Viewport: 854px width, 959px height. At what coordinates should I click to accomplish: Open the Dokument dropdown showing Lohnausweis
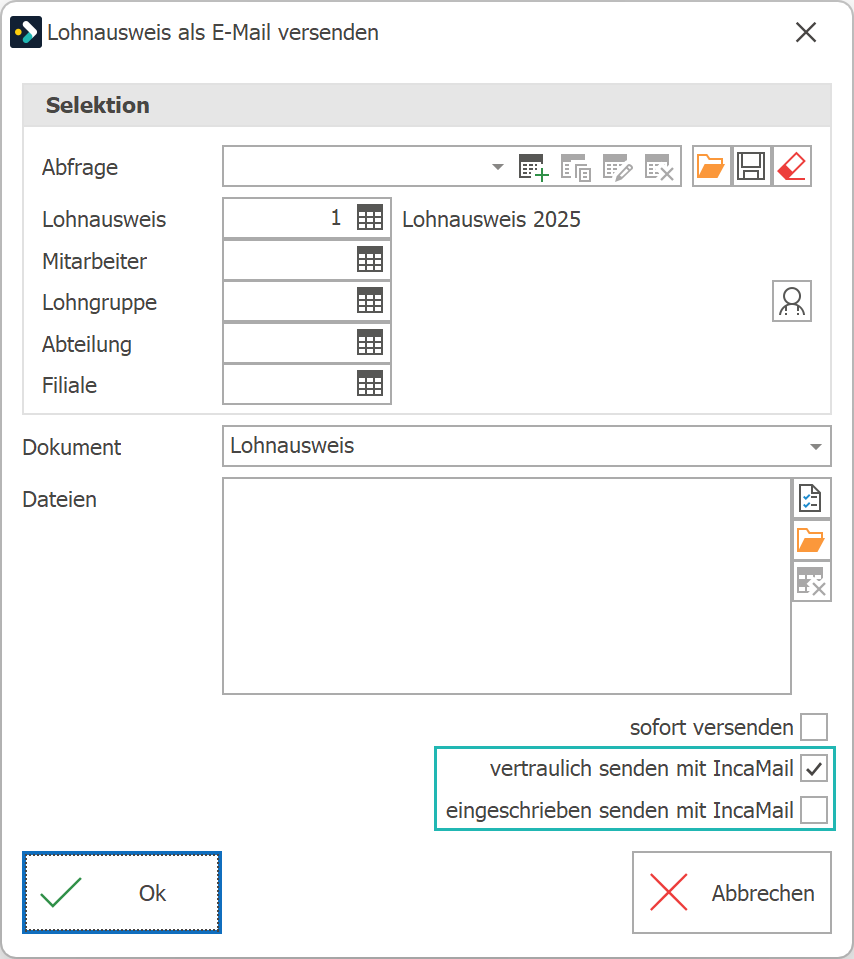click(x=526, y=446)
